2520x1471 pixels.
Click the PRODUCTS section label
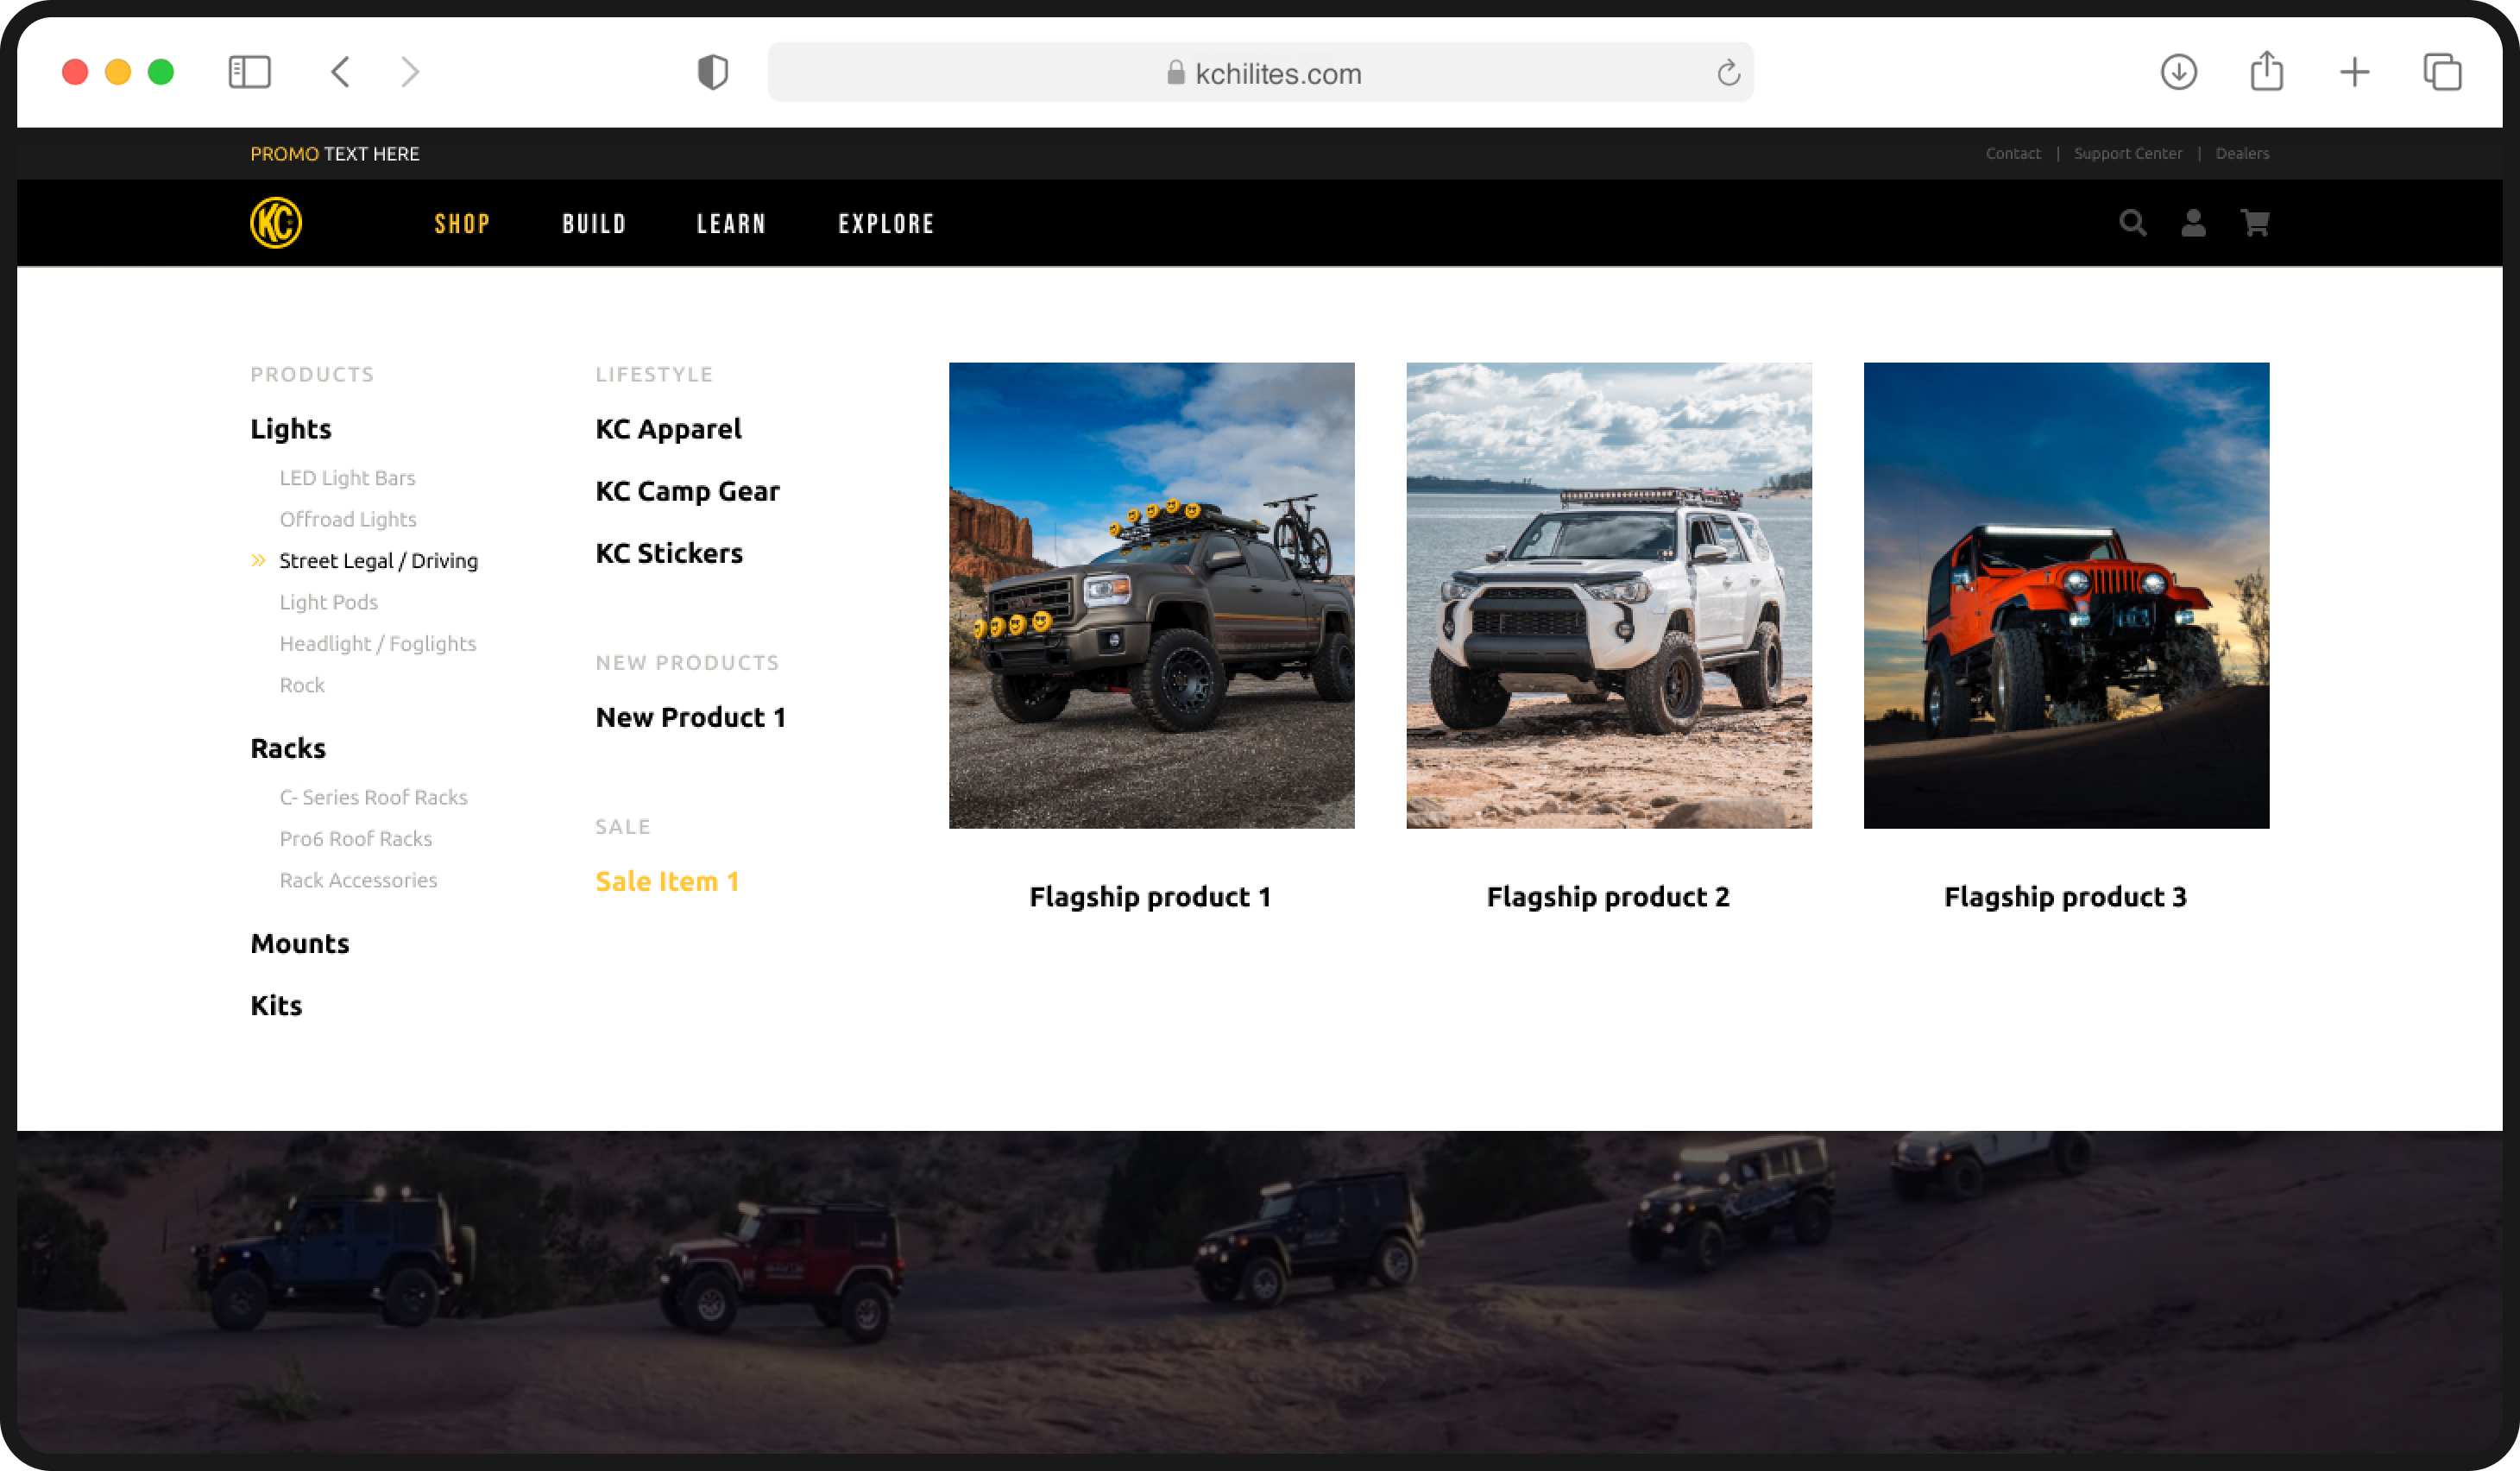[312, 374]
